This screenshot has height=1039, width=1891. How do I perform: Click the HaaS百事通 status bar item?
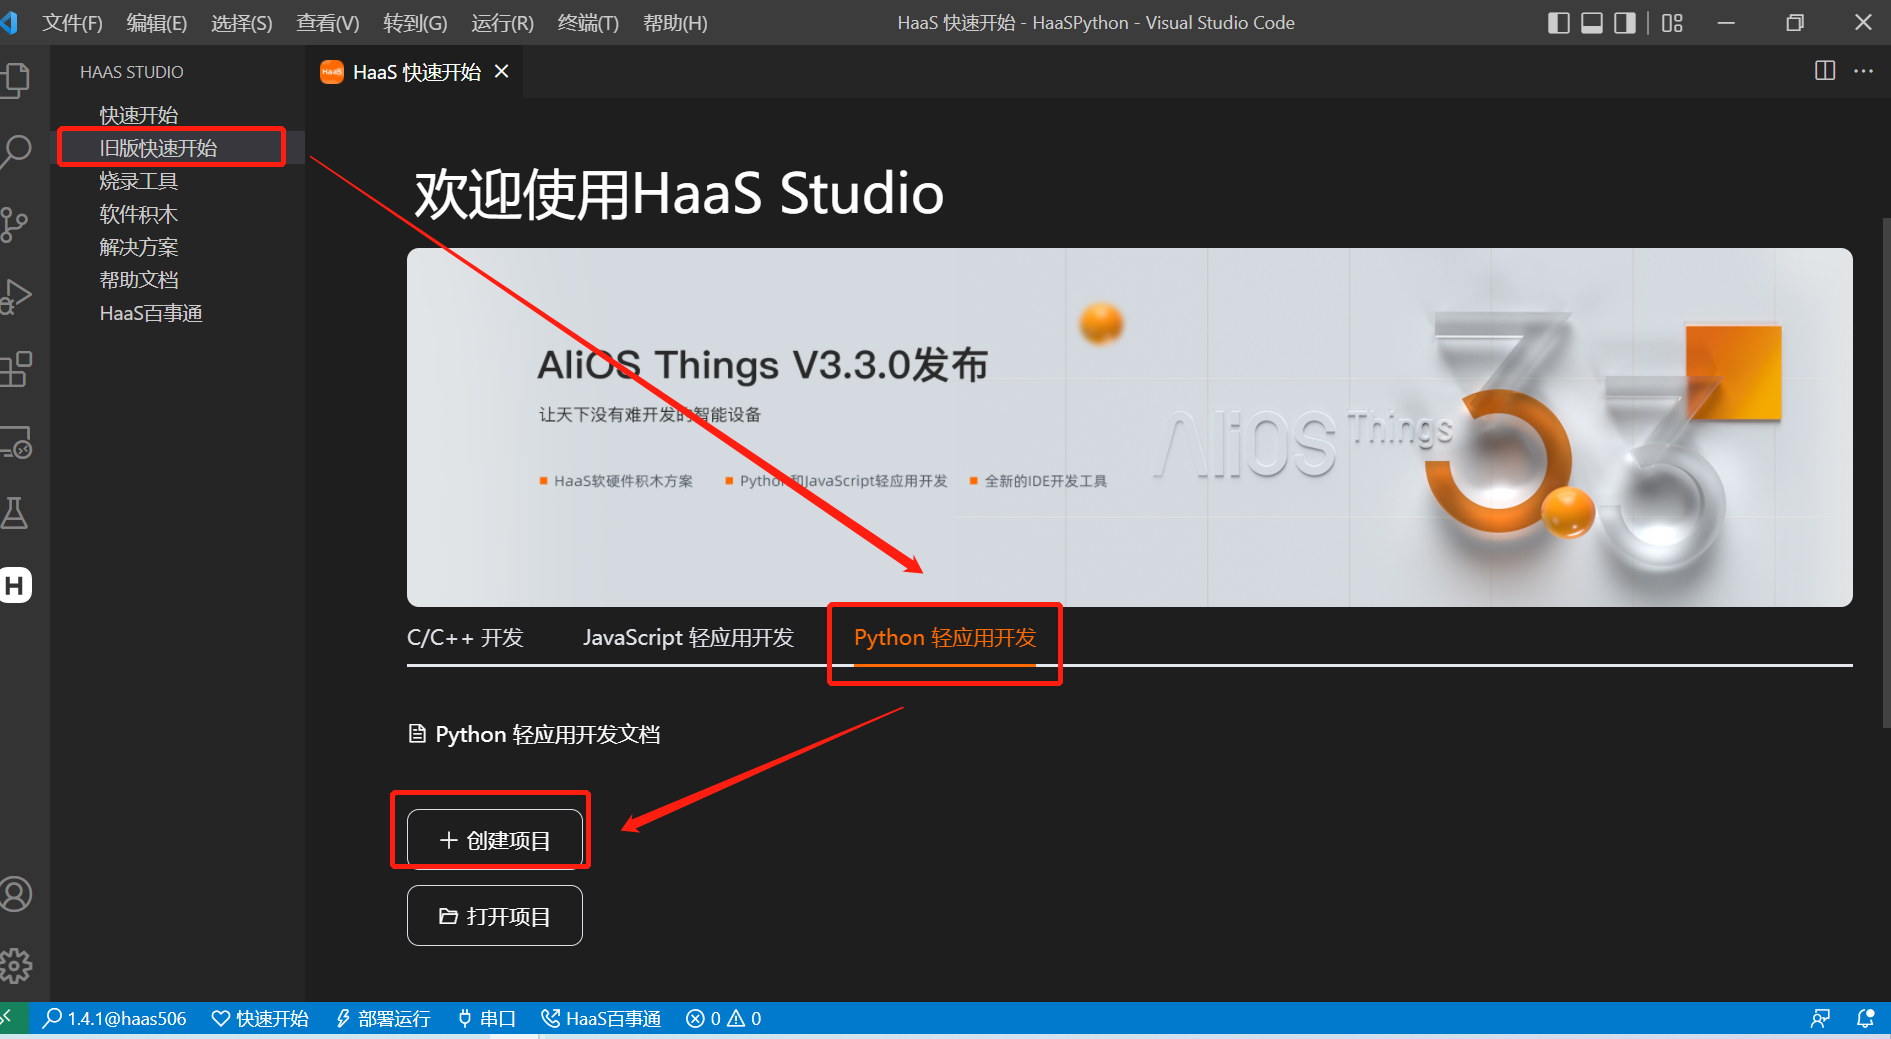click(x=601, y=1018)
